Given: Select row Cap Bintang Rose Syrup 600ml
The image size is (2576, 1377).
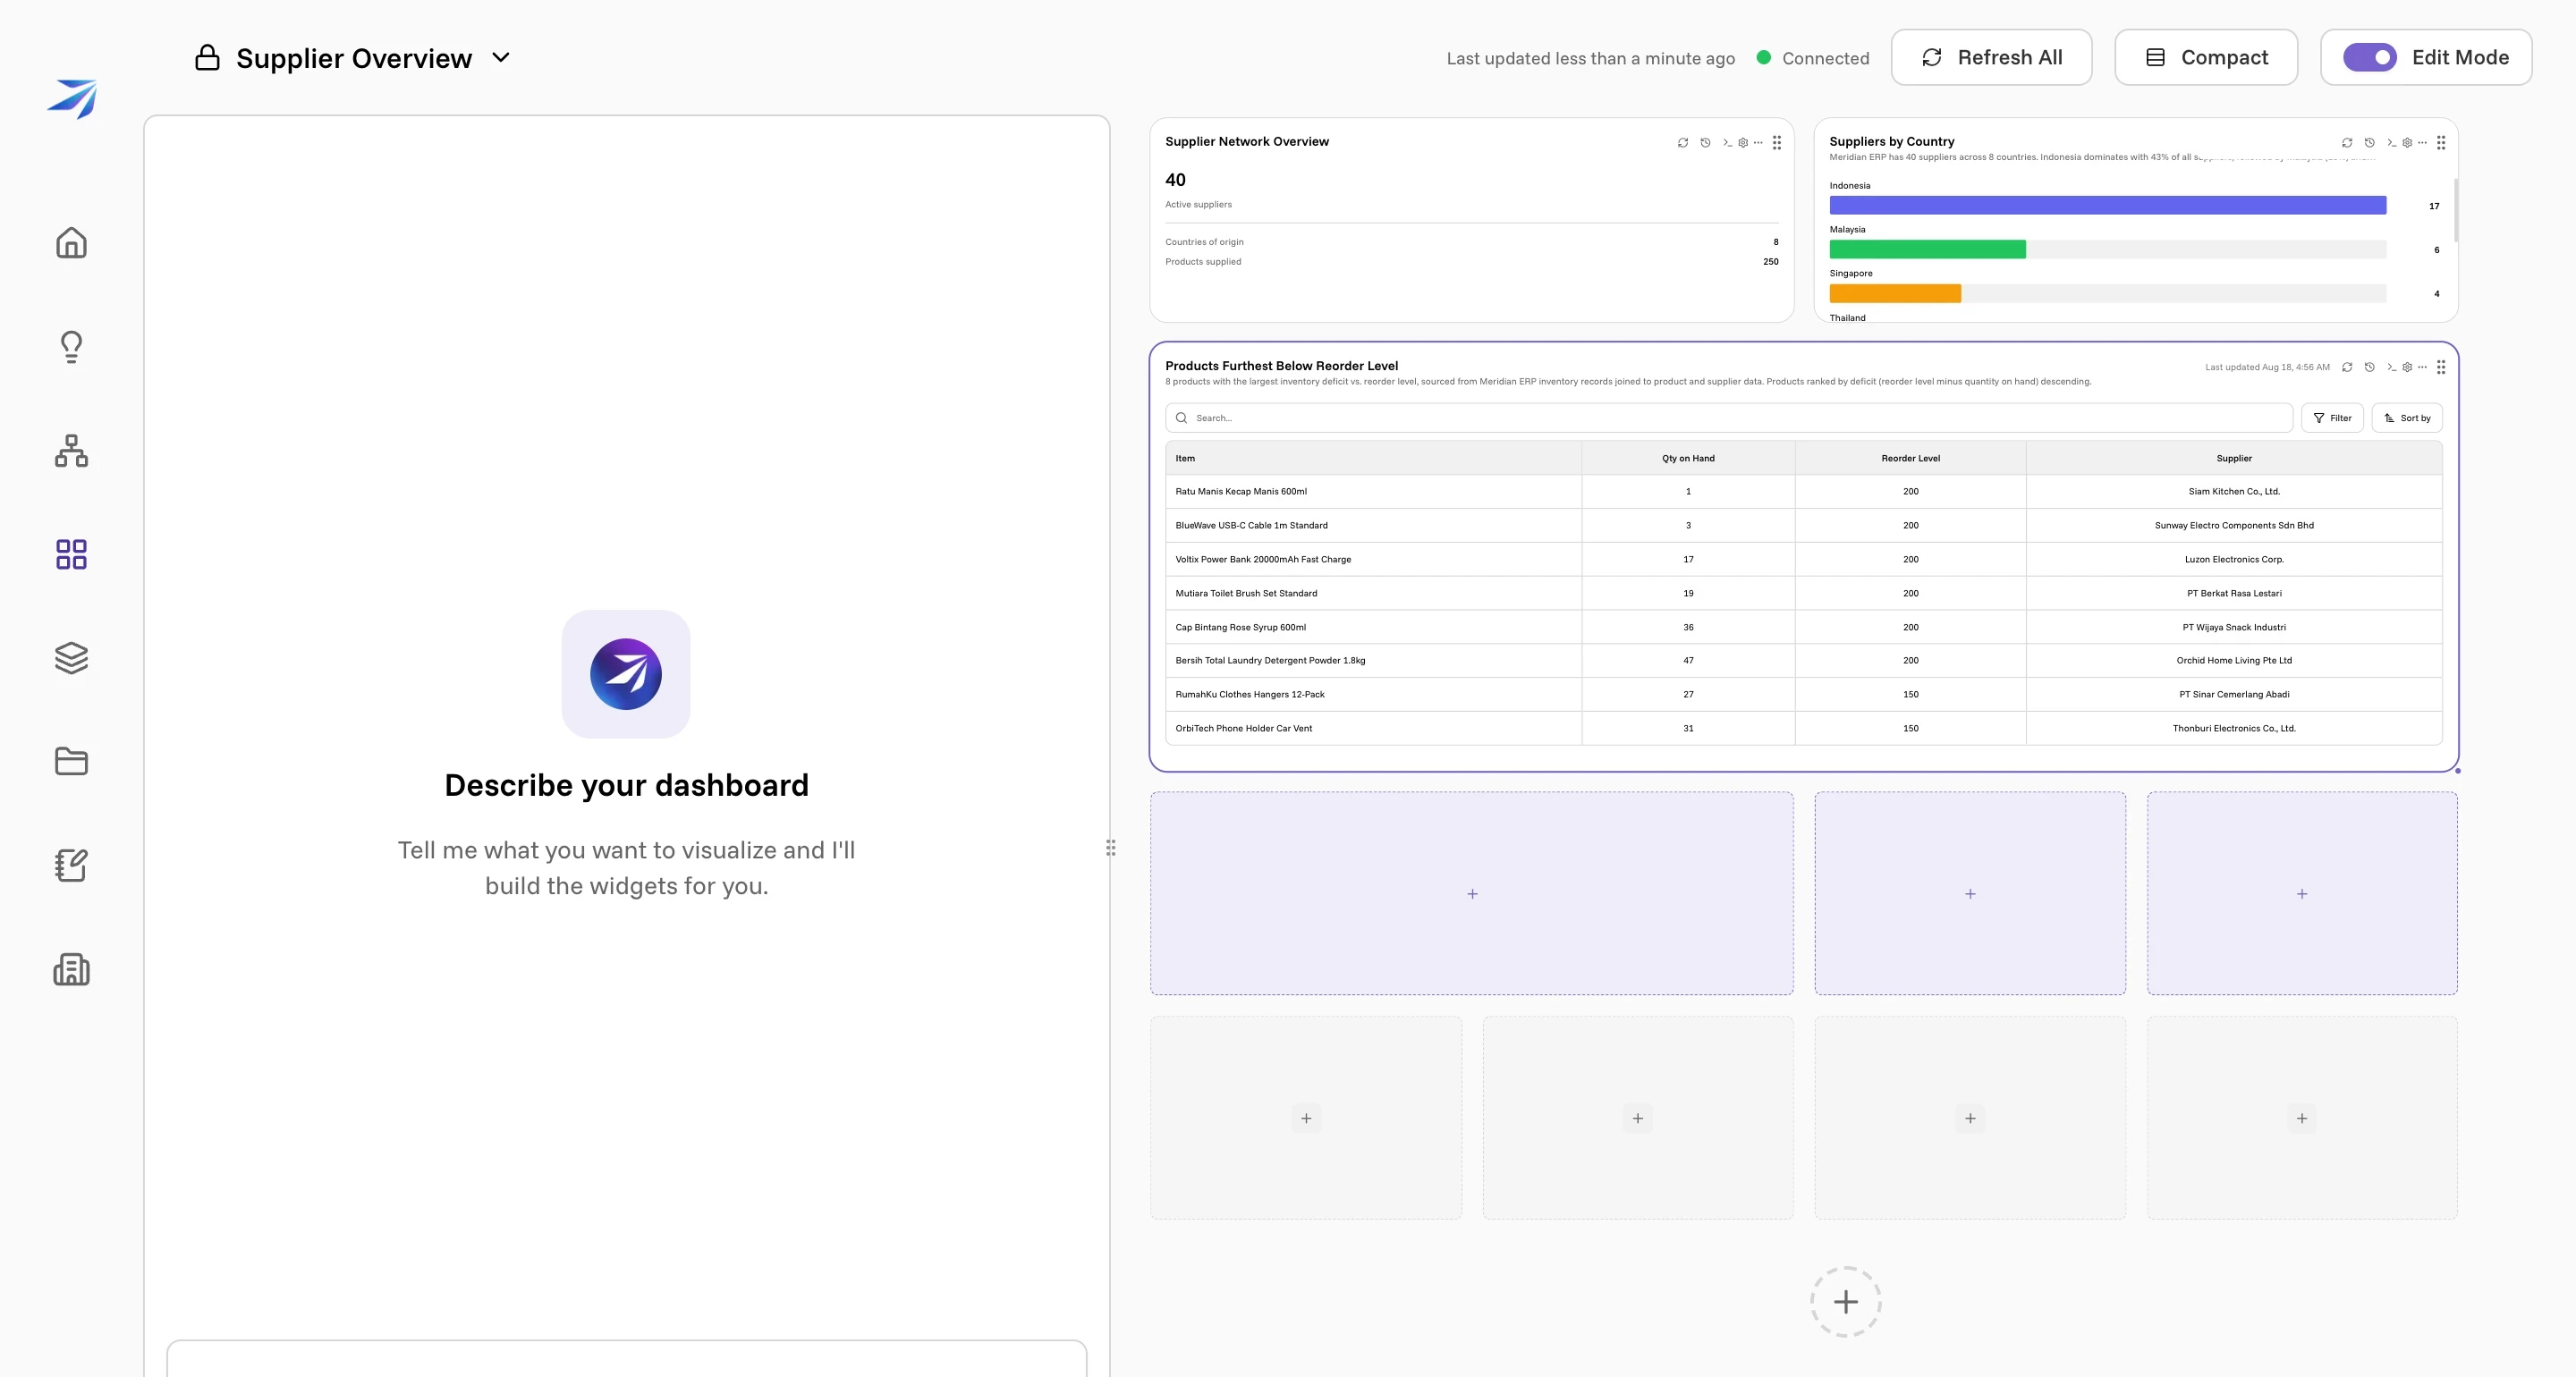Looking at the screenshot, I should coord(1803,627).
